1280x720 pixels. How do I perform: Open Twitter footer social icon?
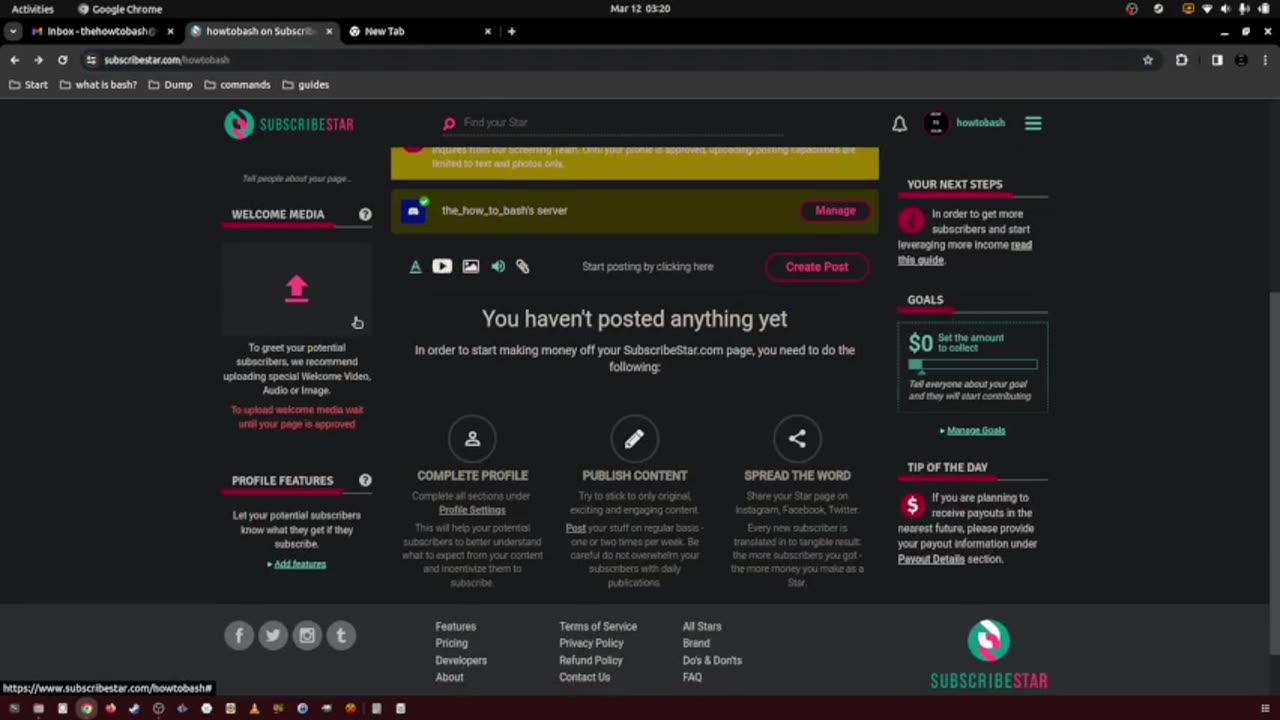[x=273, y=635]
